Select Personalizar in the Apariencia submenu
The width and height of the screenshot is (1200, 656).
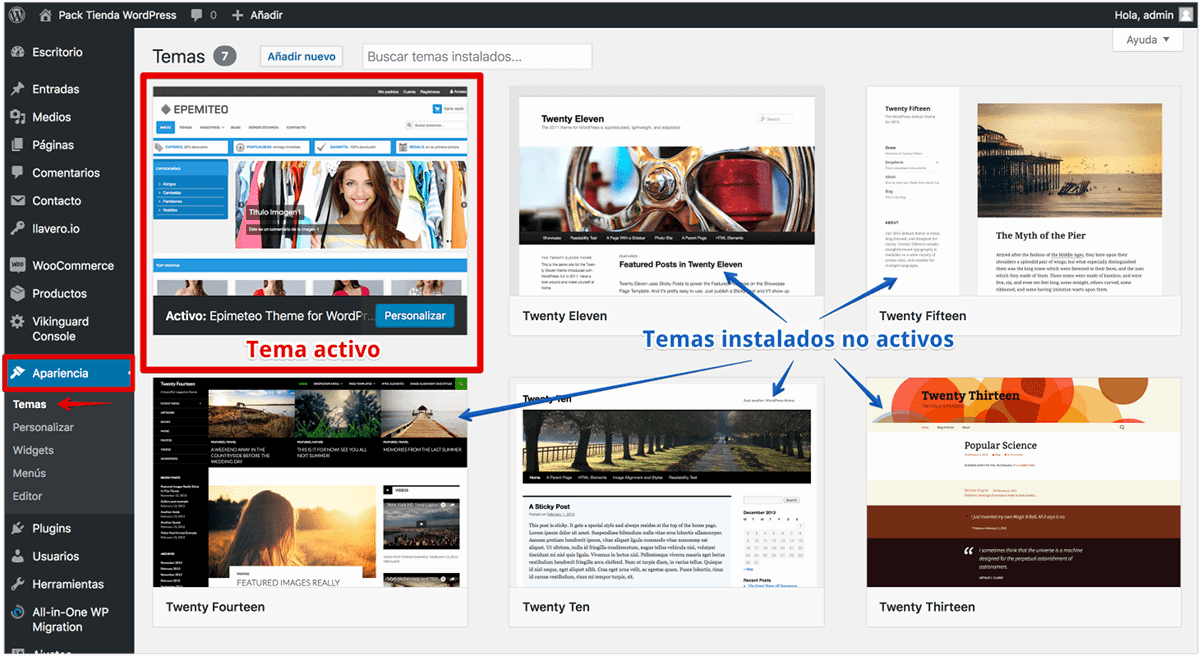(x=43, y=427)
